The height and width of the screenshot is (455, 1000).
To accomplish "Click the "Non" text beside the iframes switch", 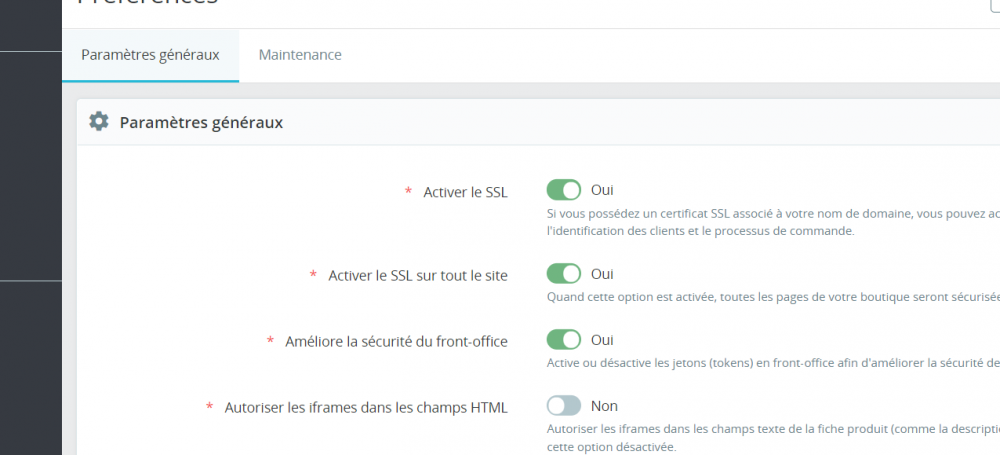I will point(604,406).
